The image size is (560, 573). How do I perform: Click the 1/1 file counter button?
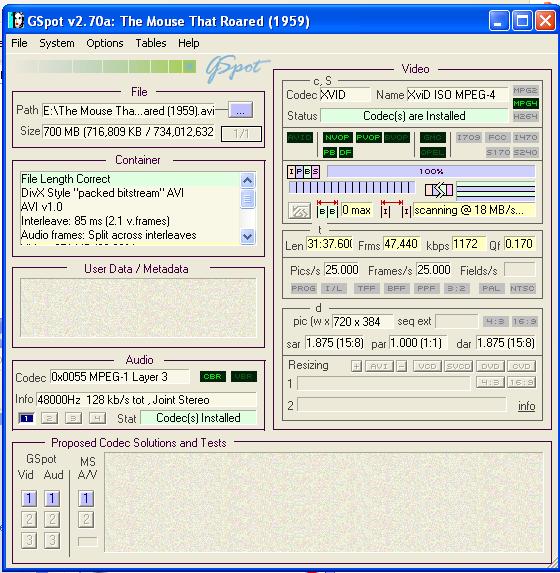pyautogui.click(x=241, y=134)
